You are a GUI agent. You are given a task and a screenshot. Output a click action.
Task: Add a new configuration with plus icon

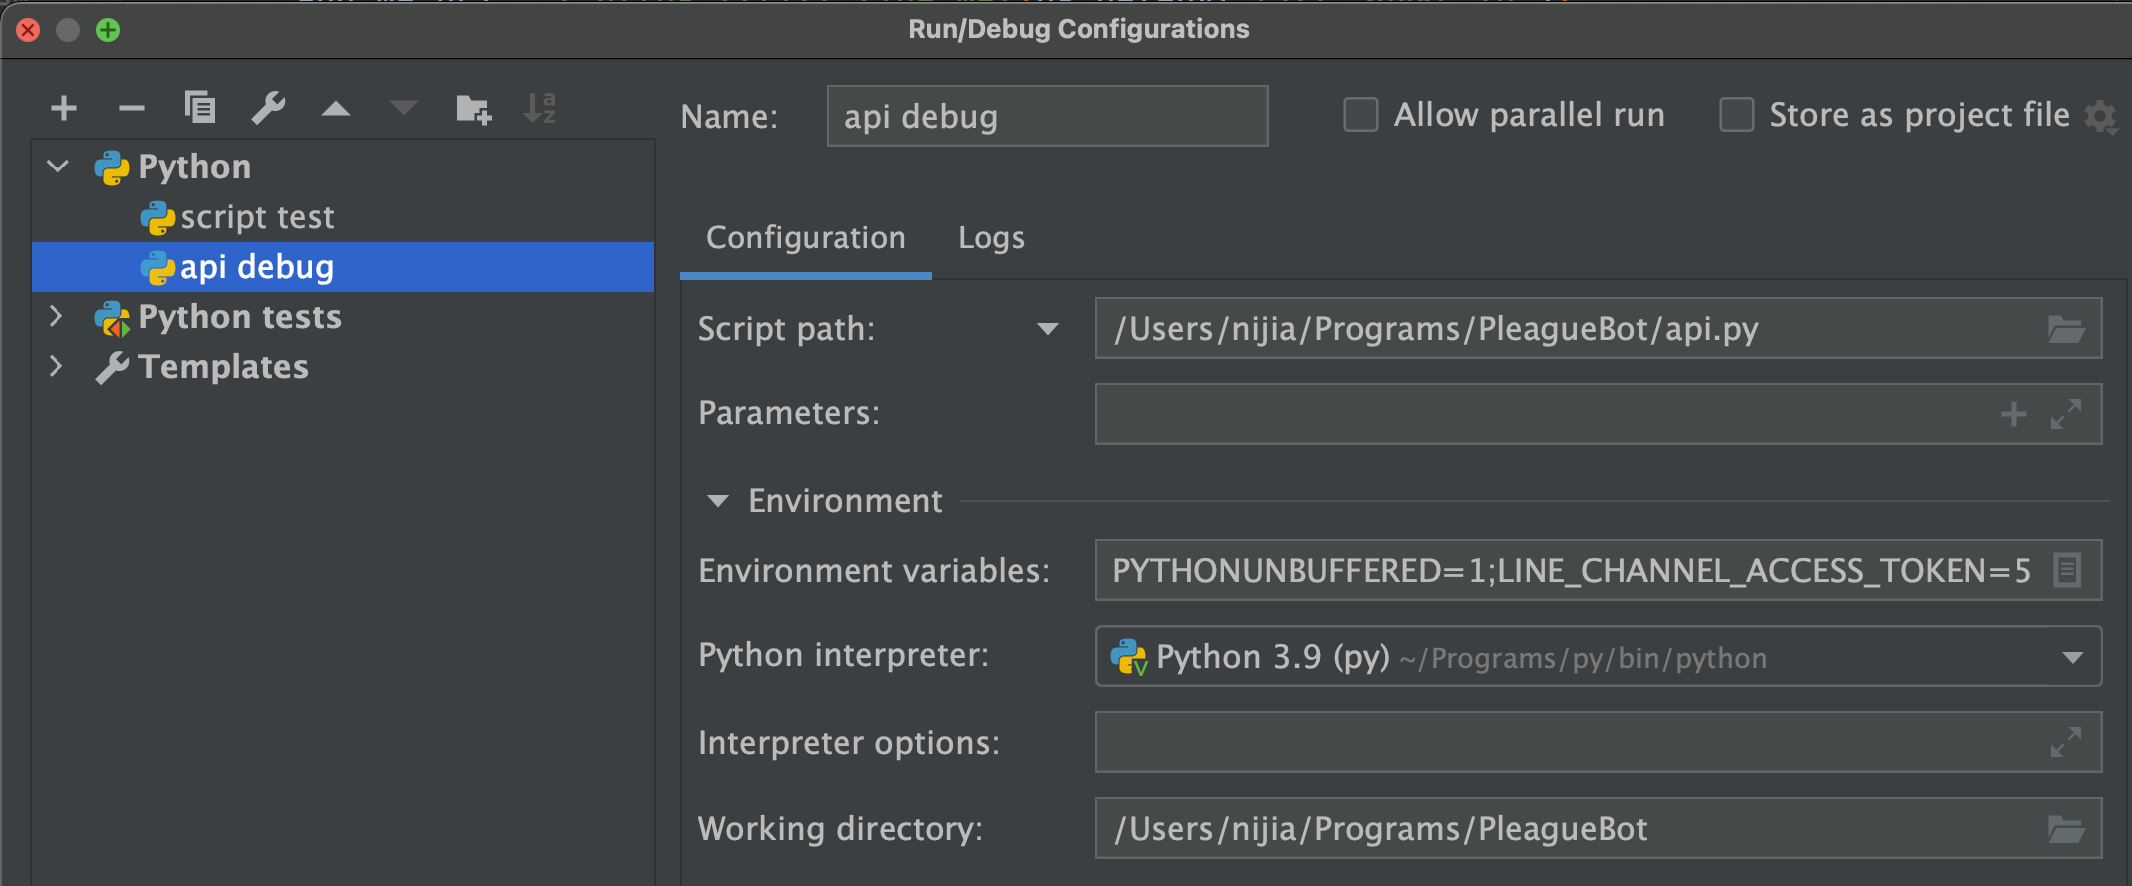click(64, 108)
